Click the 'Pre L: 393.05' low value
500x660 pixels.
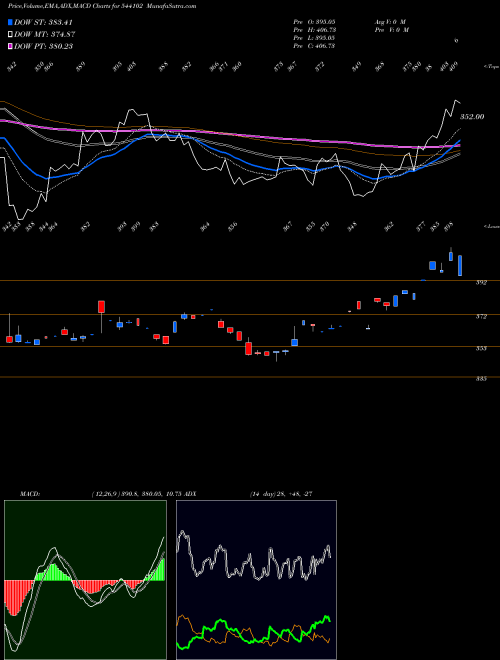click(314, 38)
